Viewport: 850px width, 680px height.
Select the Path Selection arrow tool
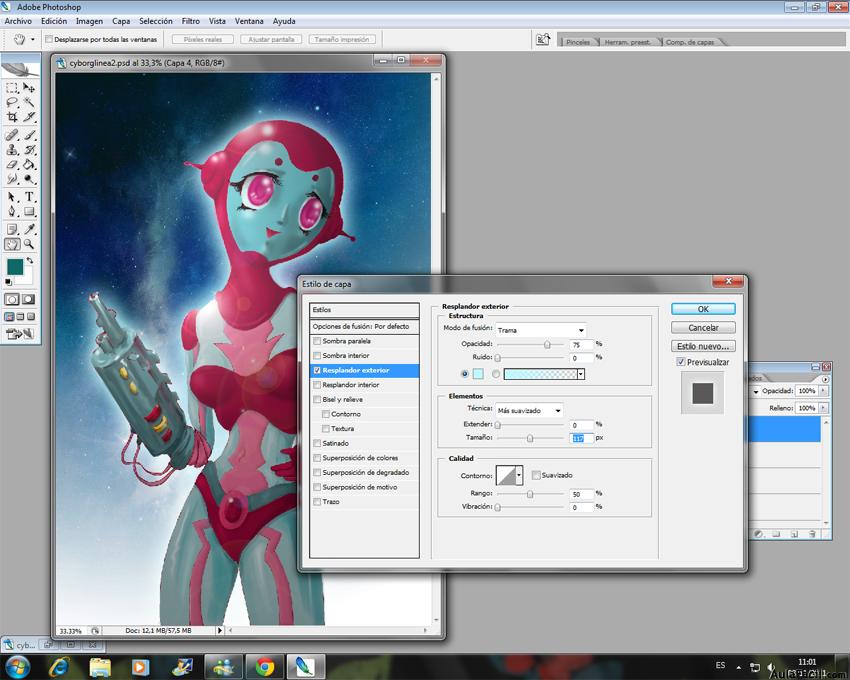tap(12, 197)
